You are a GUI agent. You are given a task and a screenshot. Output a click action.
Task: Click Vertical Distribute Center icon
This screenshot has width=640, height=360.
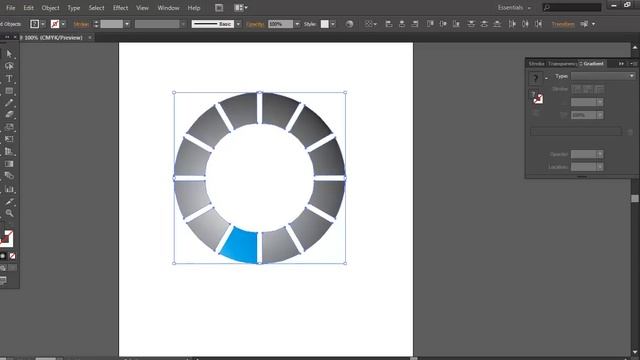tap(484, 24)
